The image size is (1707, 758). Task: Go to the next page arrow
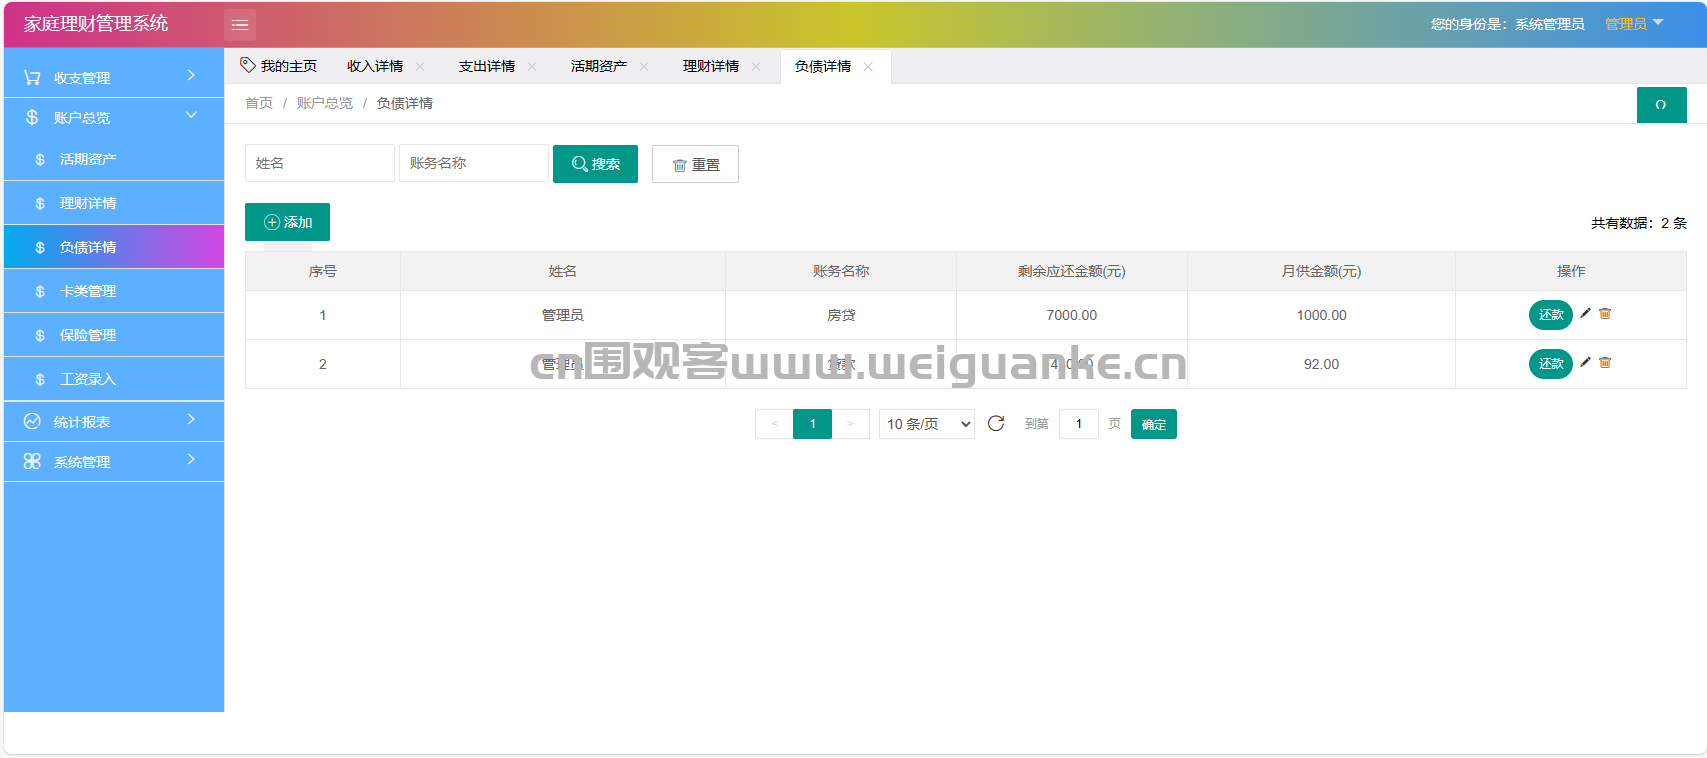coord(851,424)
